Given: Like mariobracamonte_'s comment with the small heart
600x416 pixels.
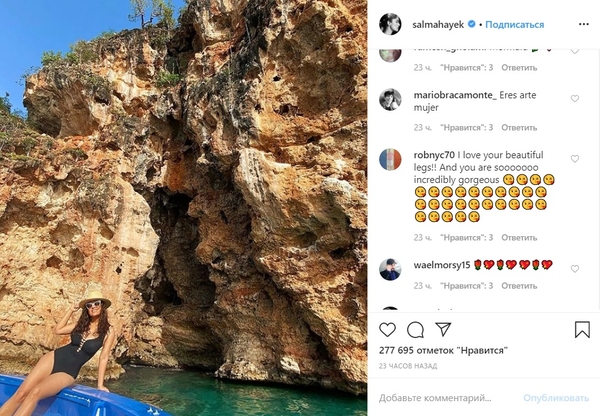Looking at the screenshot, I should point(575,99).
